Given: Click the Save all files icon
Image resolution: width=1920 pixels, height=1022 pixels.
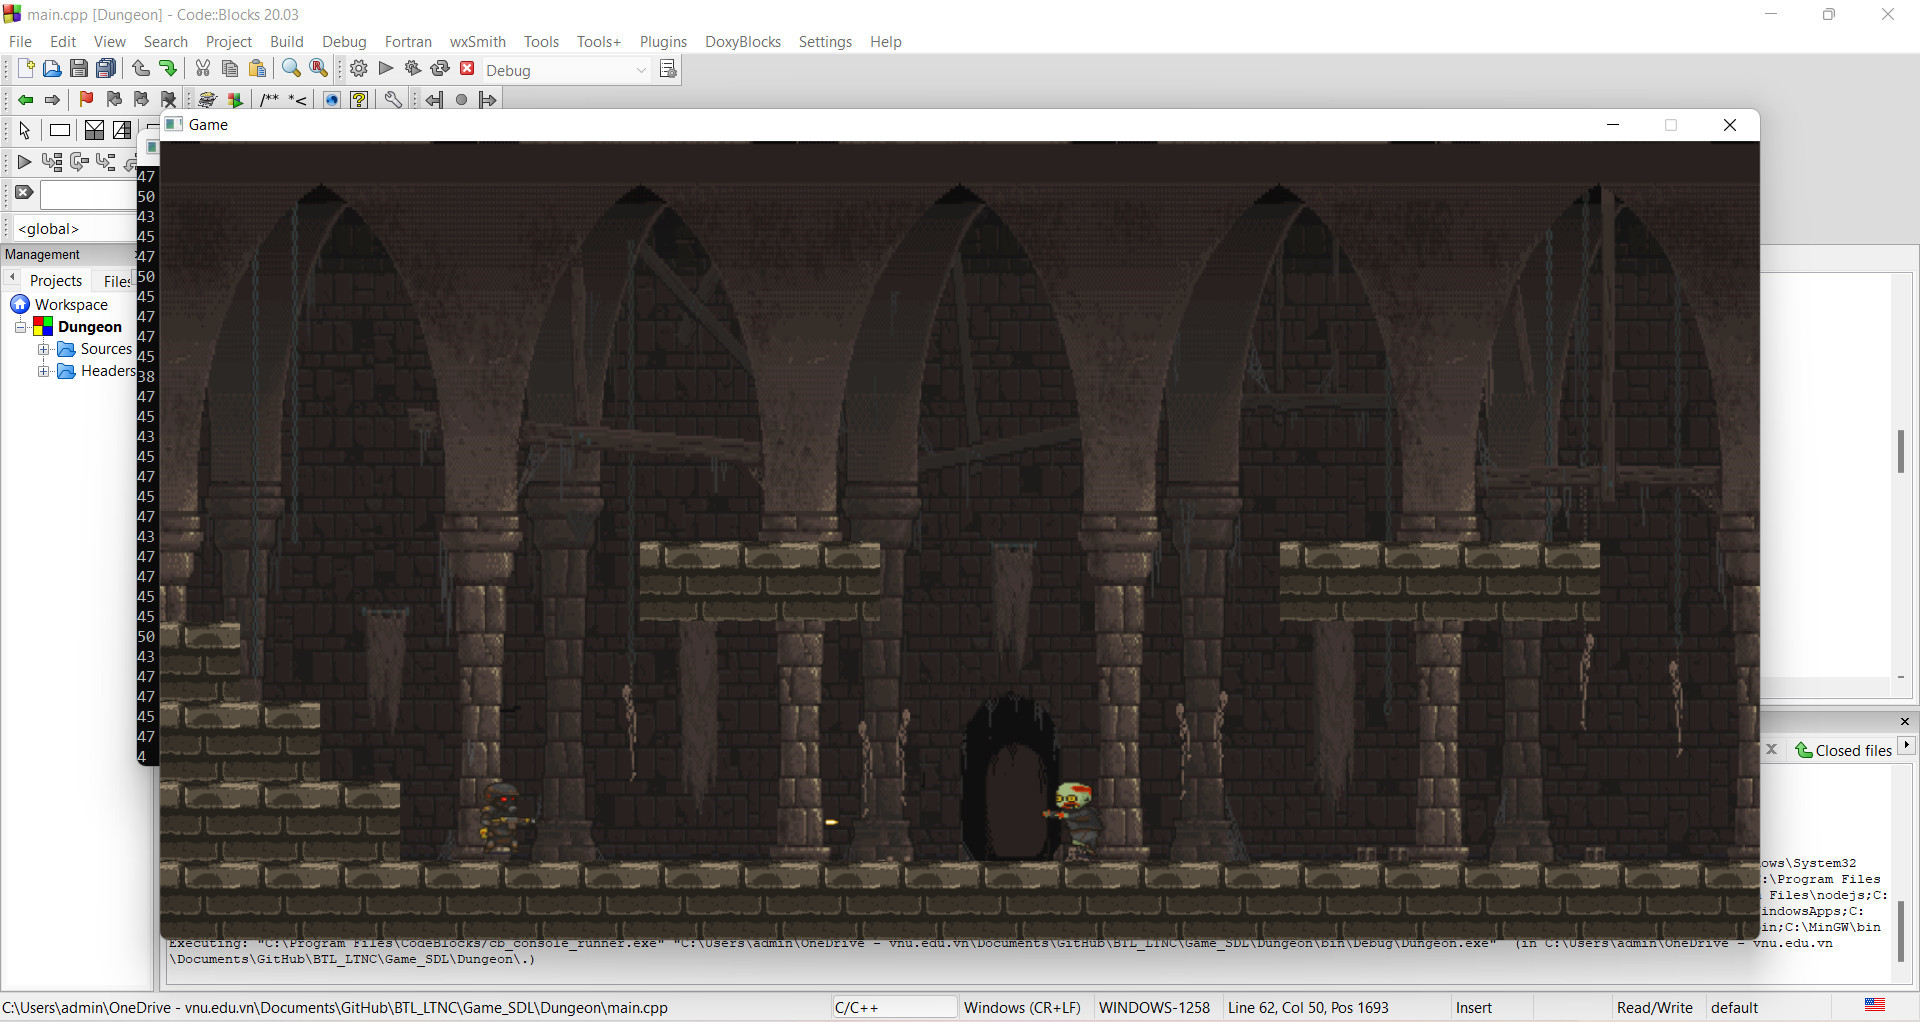Looking at the screenshot, I should click(105, 68).
